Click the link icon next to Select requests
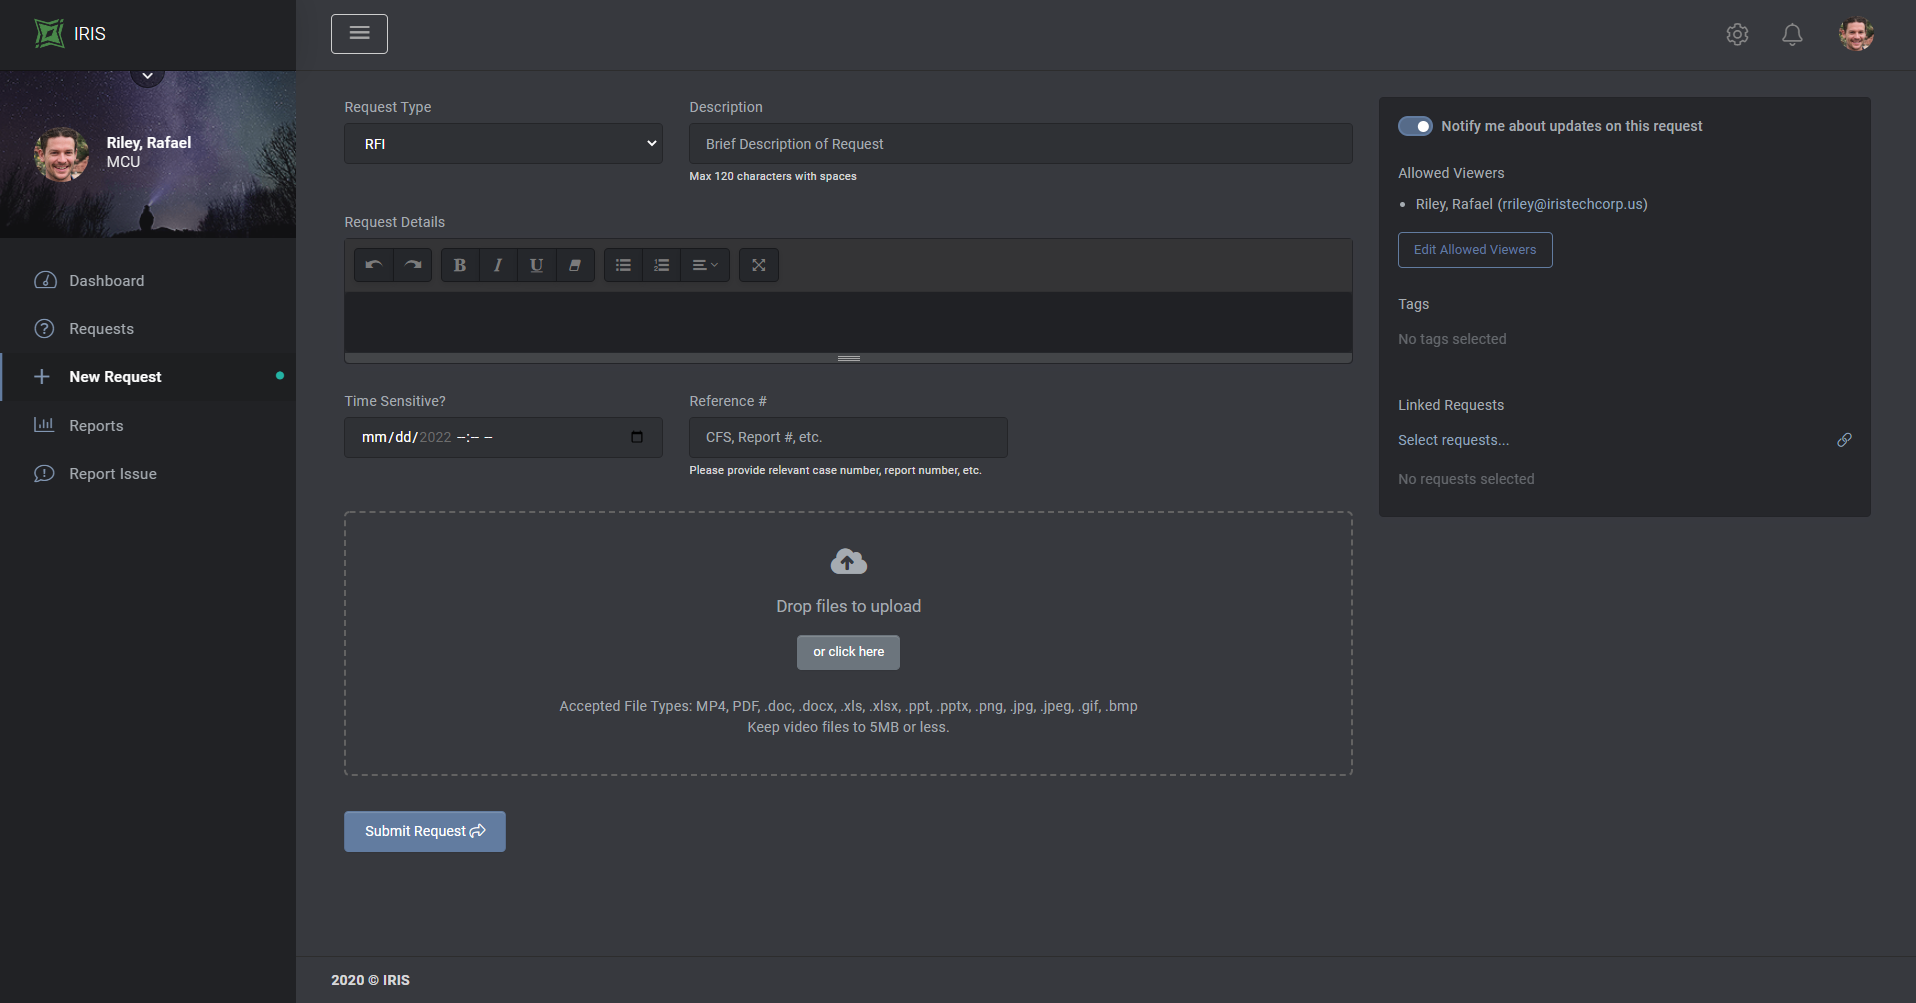This screenshot has width=1916, height=1003. [x=1844, y=440]
